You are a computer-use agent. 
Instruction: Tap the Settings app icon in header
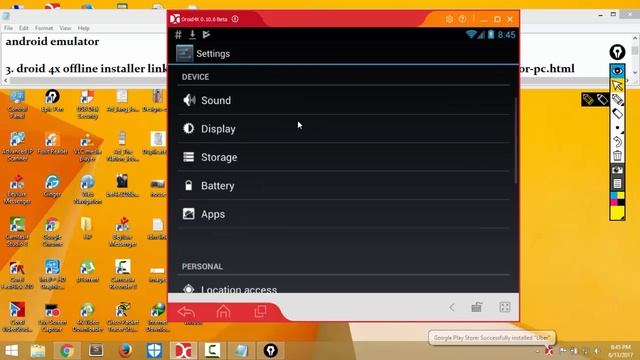click(184, 53)
